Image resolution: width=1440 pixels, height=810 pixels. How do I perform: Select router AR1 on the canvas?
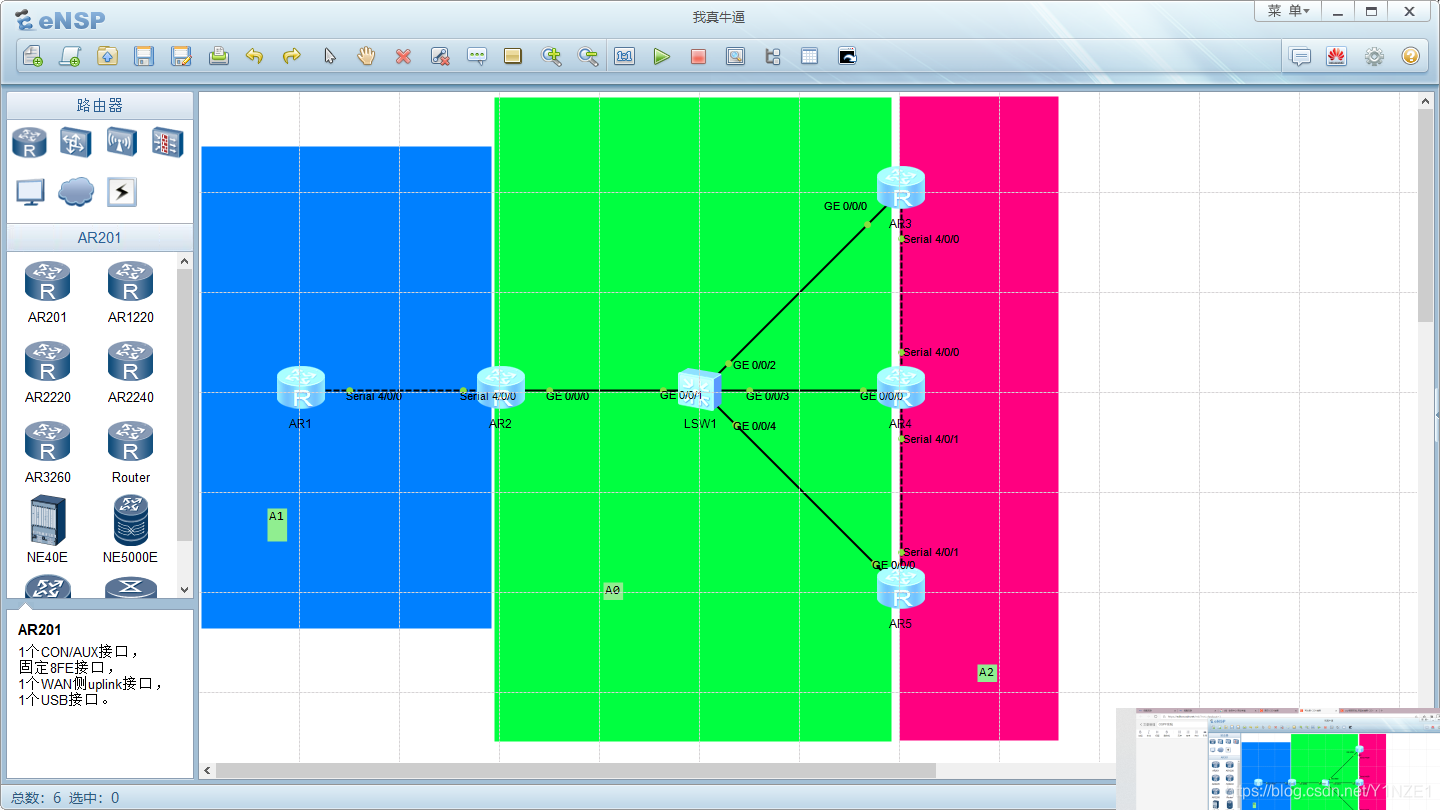pyautogui.click(x=301, y=388)
